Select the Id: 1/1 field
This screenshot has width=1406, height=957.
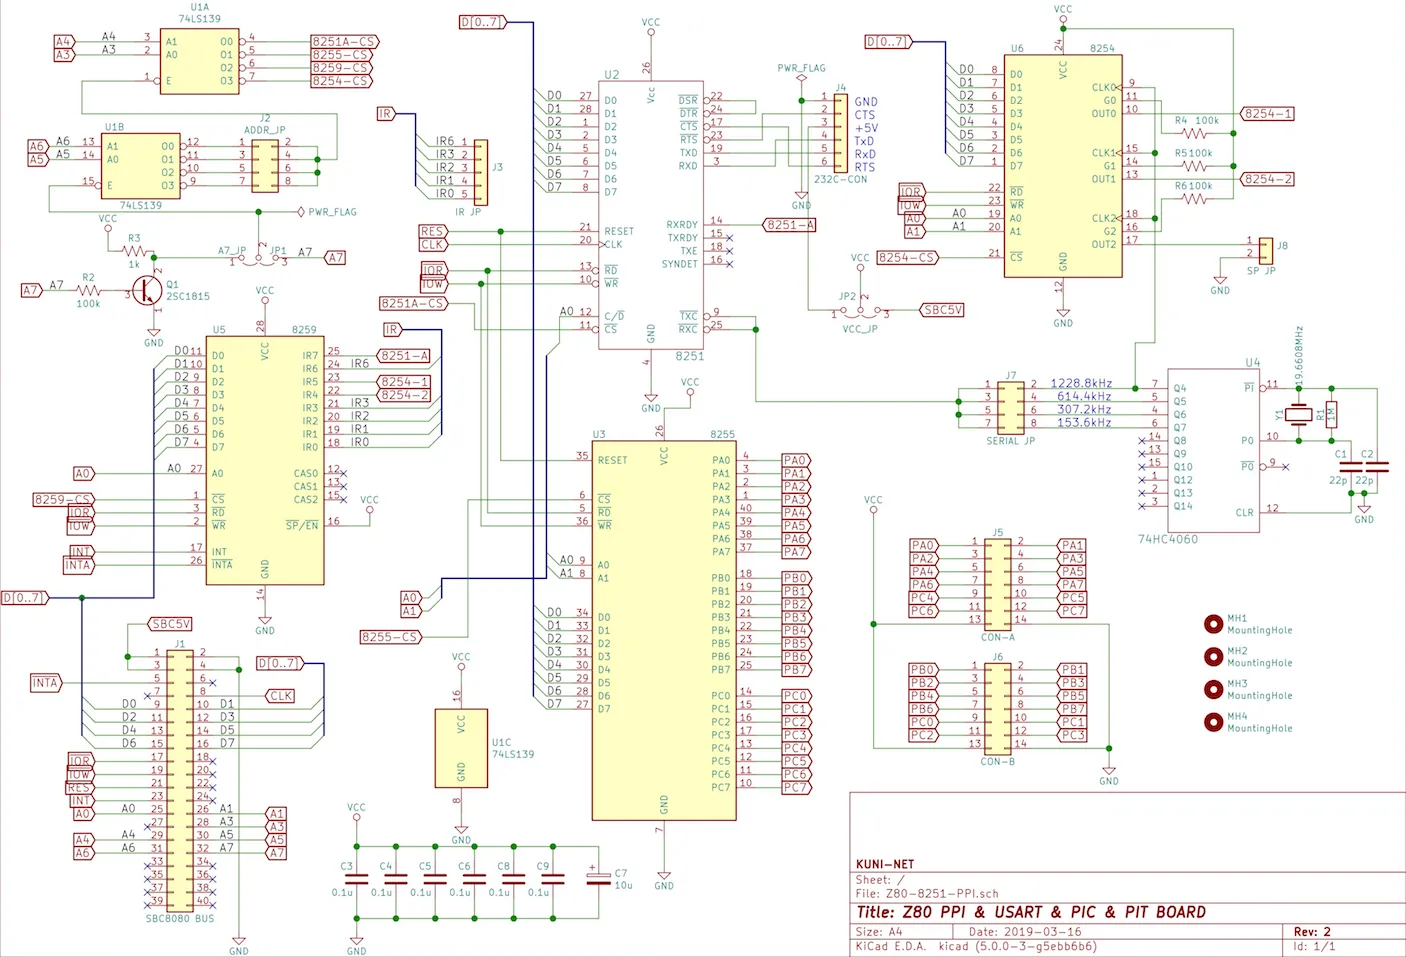[x=1314, y=946]
